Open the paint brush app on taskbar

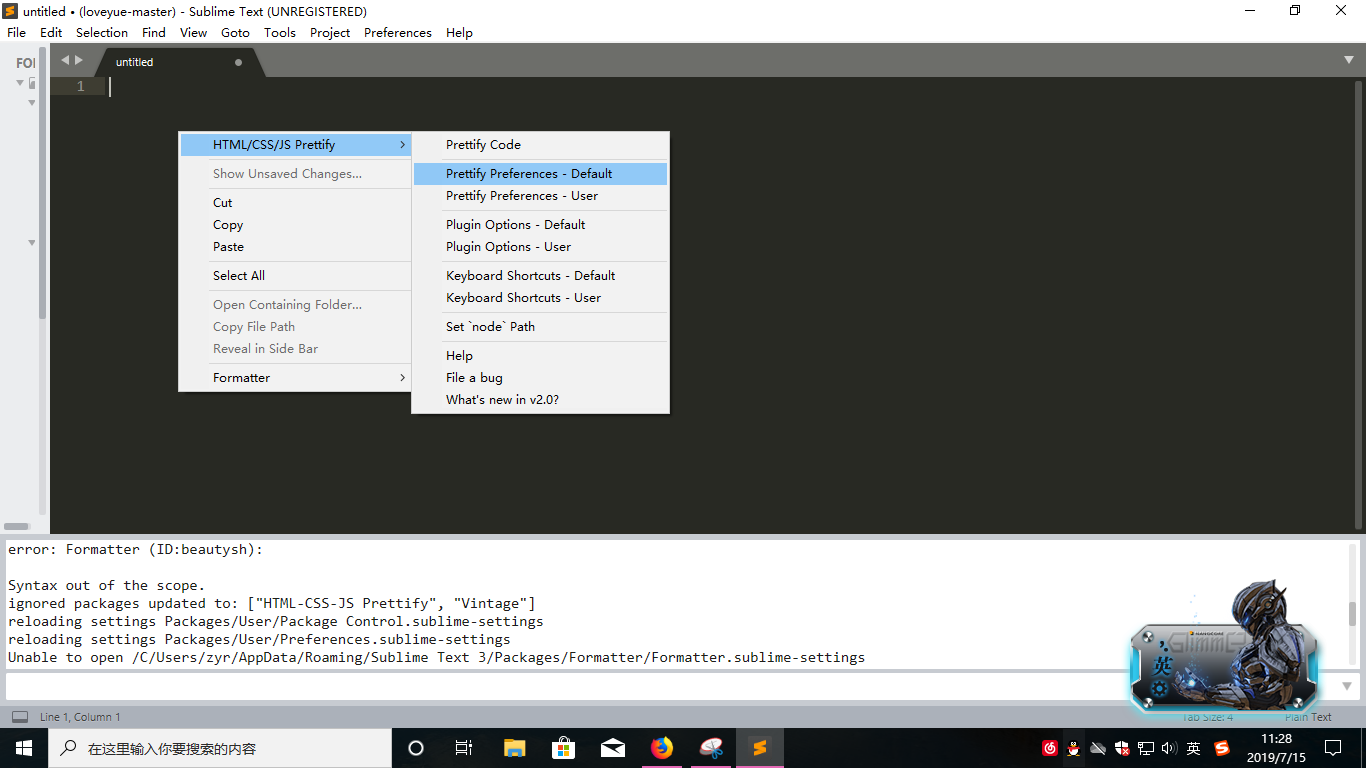(711, 748)
